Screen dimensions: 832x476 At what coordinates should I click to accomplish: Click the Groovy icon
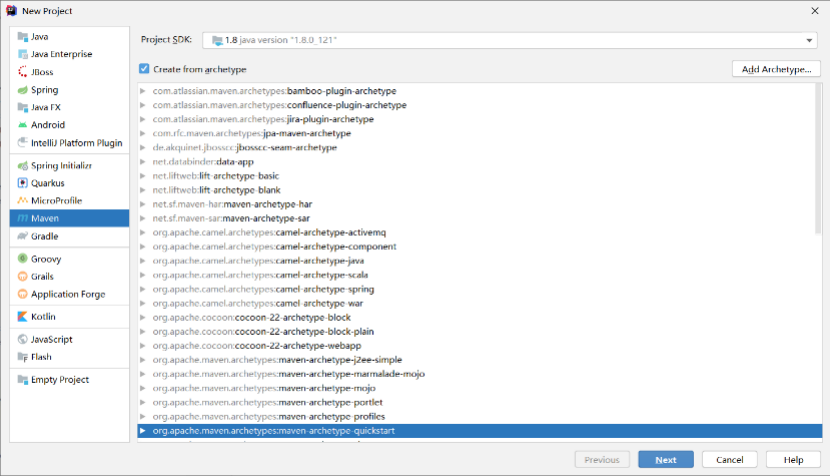22,258
